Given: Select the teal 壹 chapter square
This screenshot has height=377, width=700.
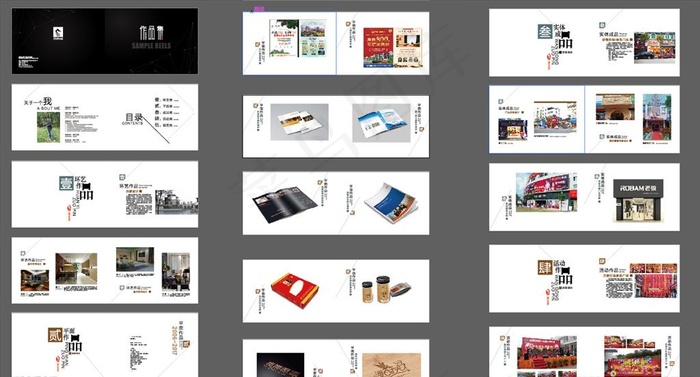Looking at the screenshot, I should (x=67, y=183).
